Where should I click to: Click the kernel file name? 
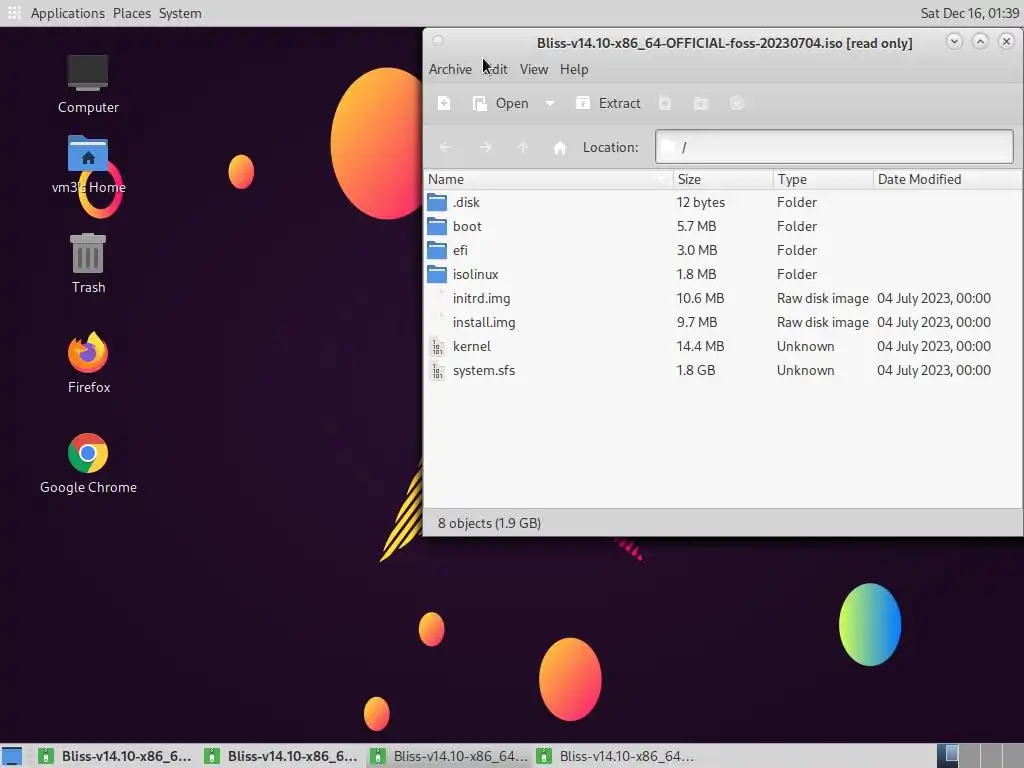(472, 347)
